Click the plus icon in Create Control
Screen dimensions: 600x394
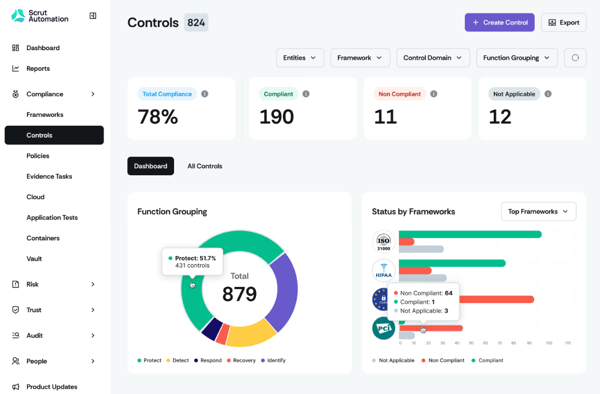(475, 23)
